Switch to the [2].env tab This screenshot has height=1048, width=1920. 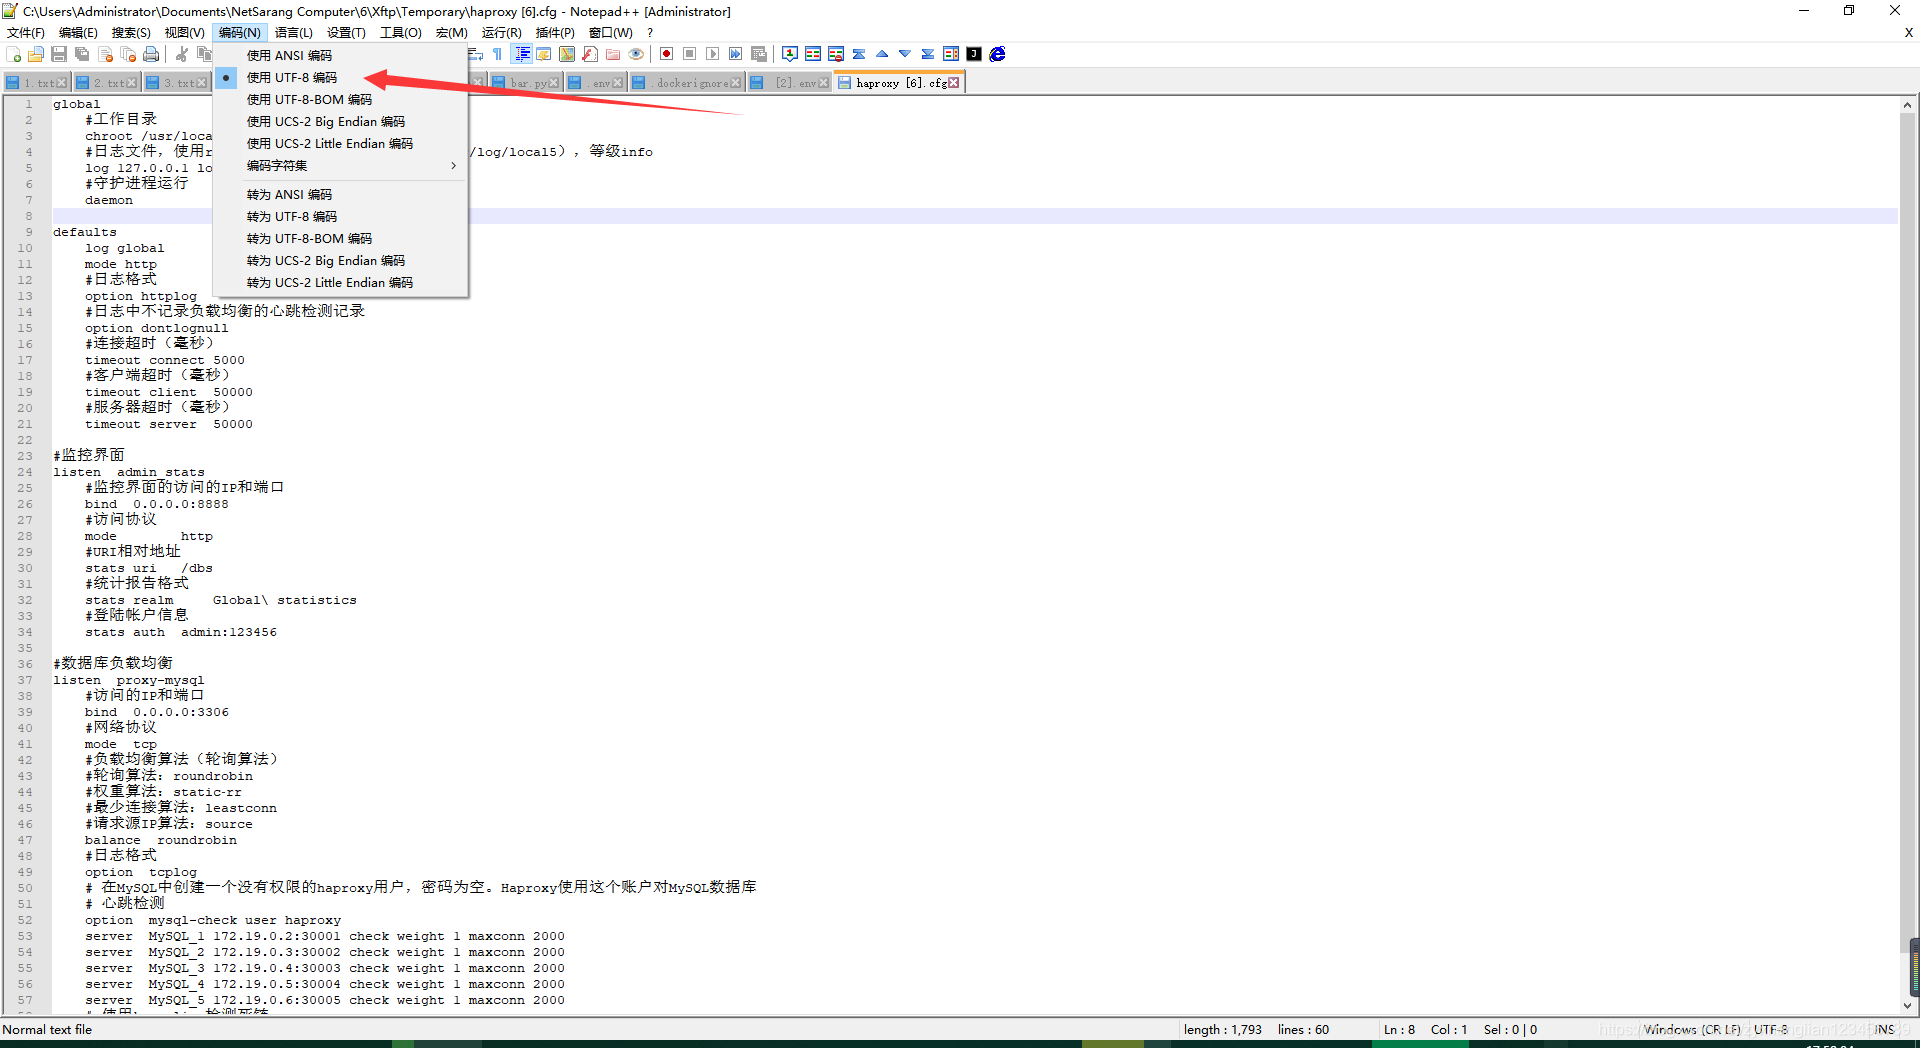click(788, 83)
